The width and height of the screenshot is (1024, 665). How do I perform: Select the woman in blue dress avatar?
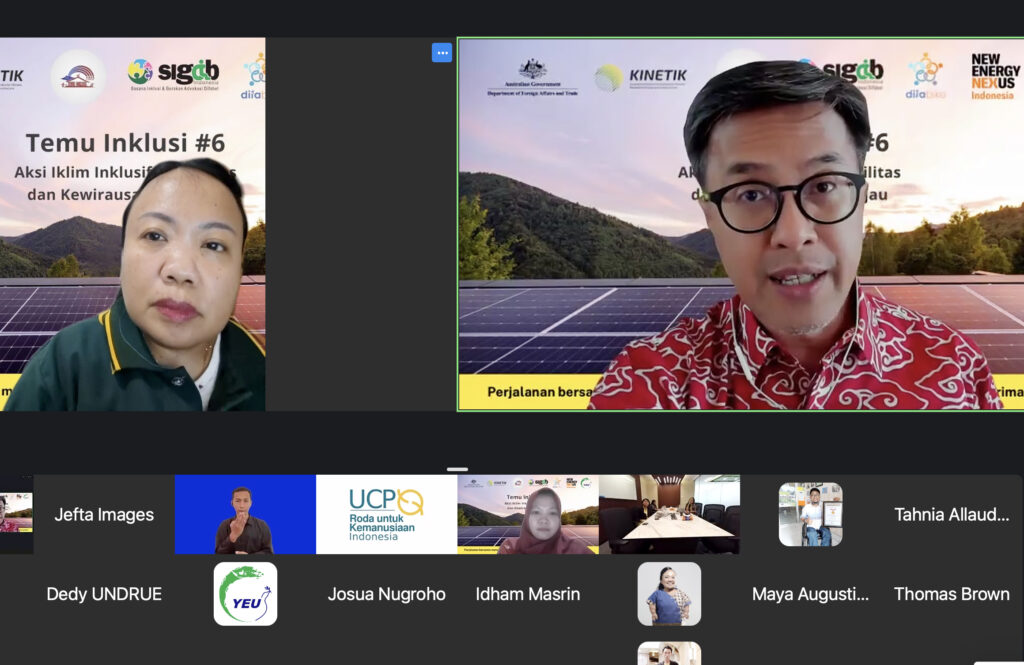(669, 594)
